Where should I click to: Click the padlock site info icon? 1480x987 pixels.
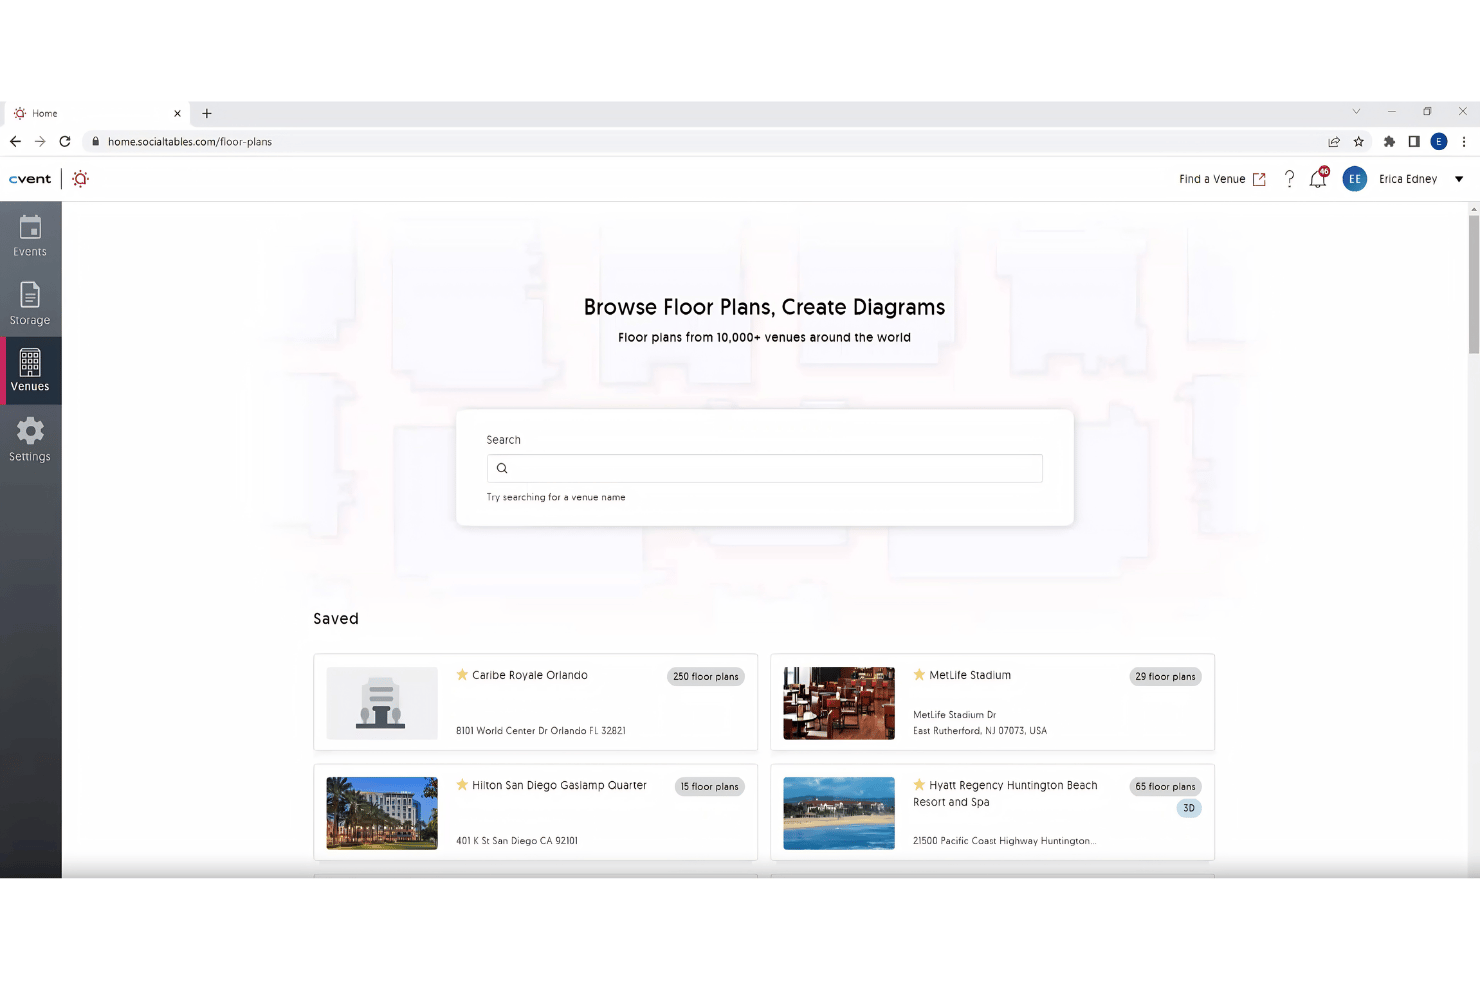96,141
